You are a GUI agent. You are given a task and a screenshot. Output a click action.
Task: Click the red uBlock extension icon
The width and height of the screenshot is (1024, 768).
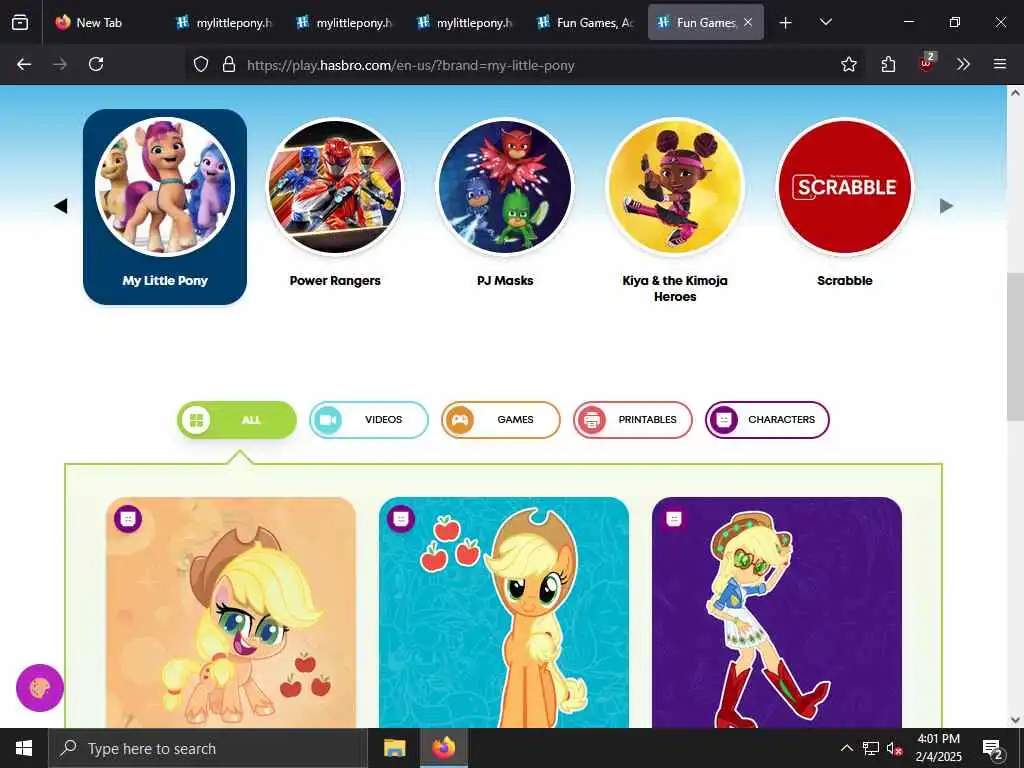927,63
